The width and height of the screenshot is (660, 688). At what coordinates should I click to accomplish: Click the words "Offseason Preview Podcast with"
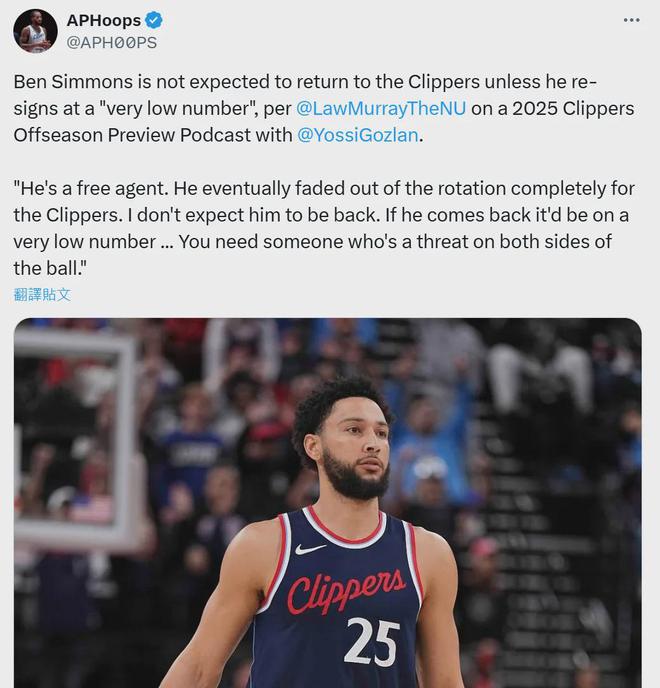pyautogui.click(x=153, y=135)
